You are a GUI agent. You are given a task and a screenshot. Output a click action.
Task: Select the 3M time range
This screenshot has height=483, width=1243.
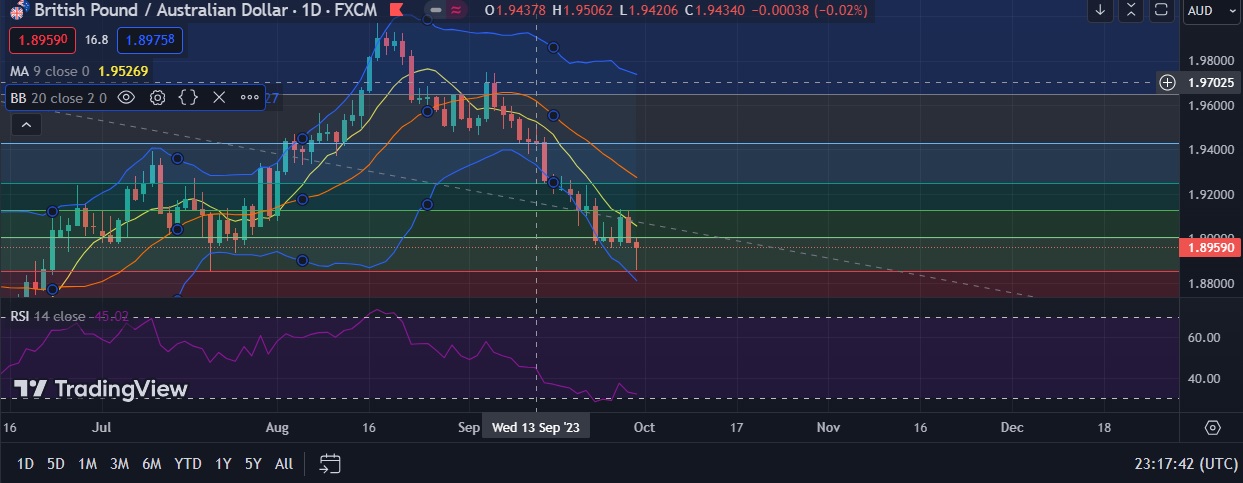pos(119,464)
